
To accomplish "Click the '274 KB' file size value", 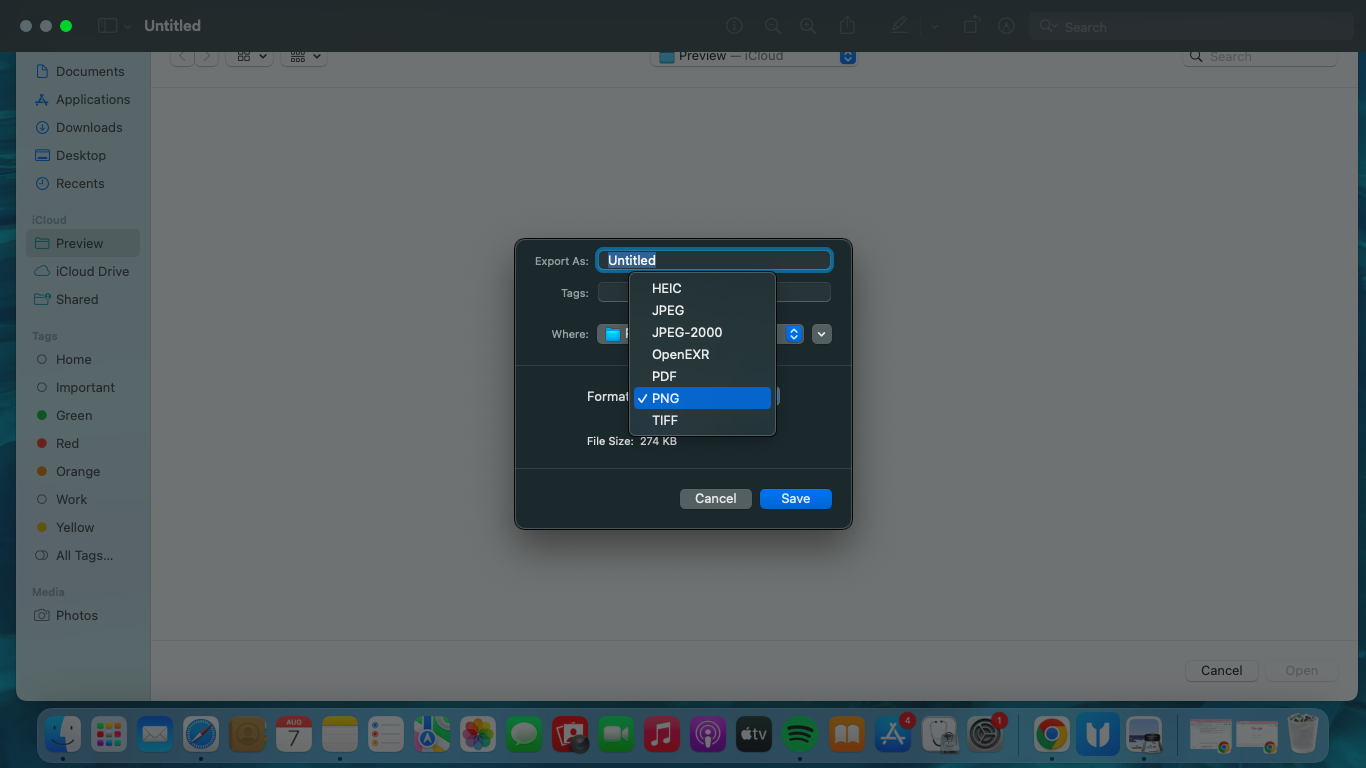I will [658, 441].
